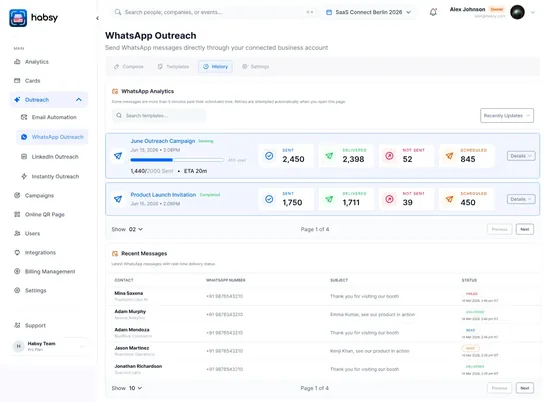Click Previous in Recent Messages pagination
The image size is (548, 402).
pyautogui.click(x=499, y=388)
